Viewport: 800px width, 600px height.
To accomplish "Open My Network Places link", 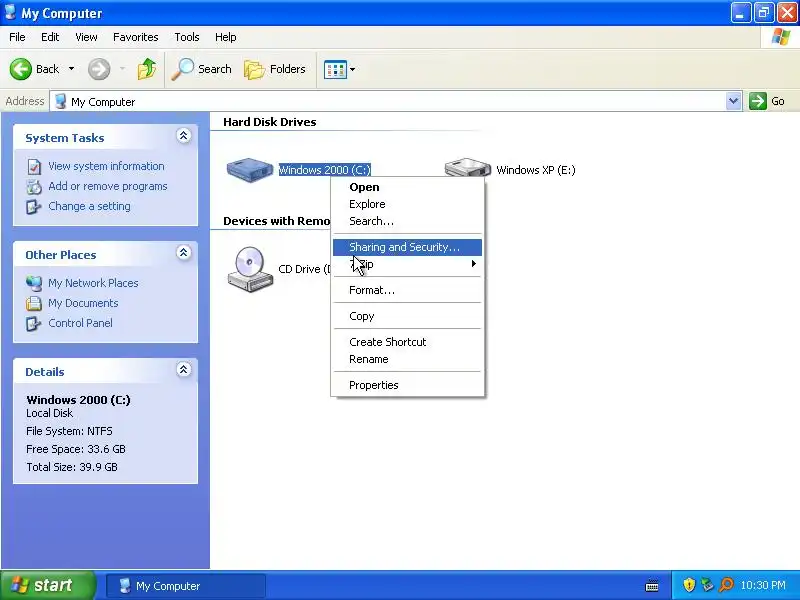I will [x=93, y=283].
